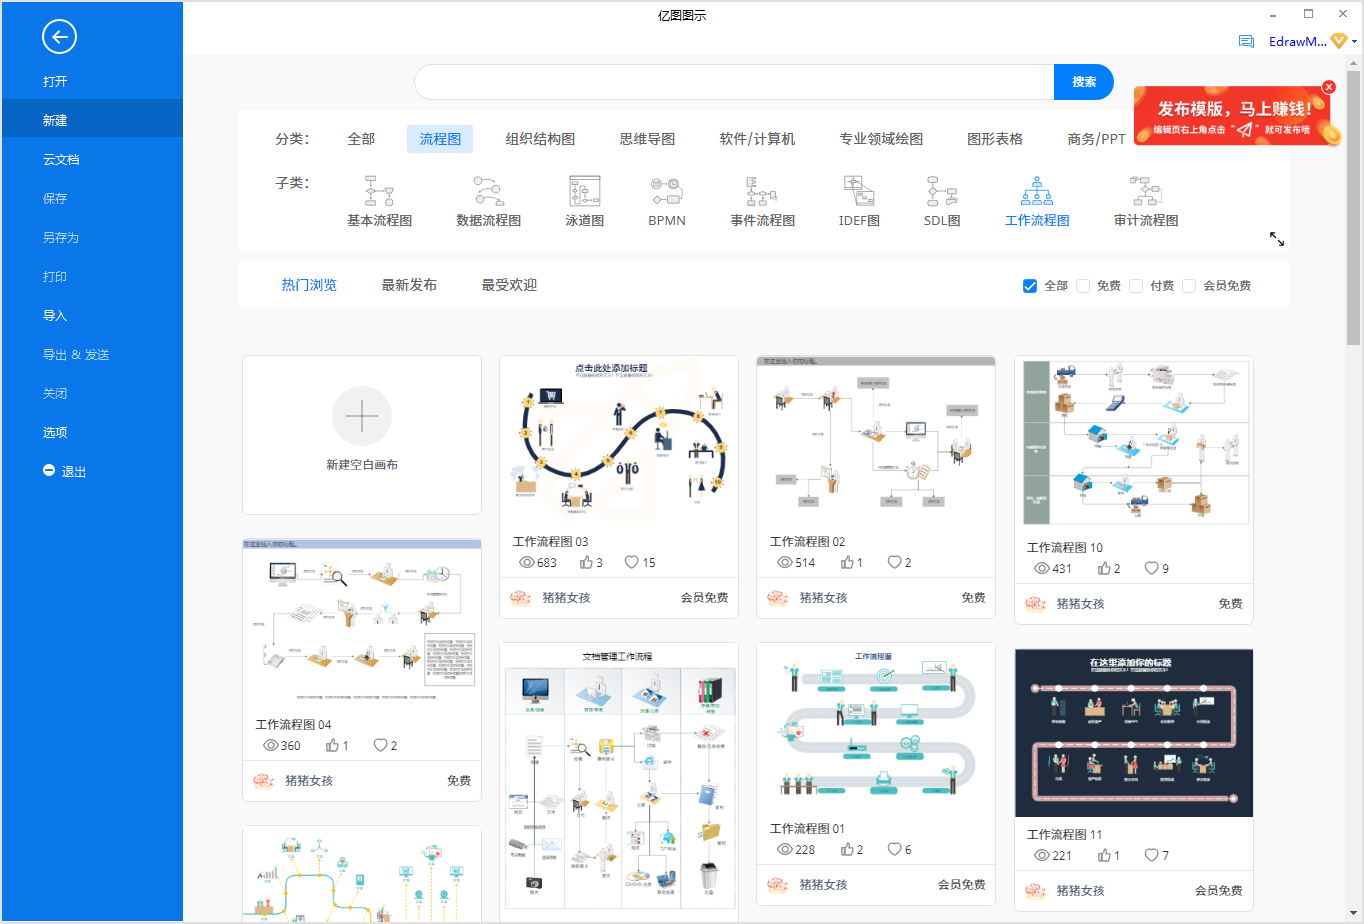Select the 专业领域绘图 category

click(x=881, y=139)
